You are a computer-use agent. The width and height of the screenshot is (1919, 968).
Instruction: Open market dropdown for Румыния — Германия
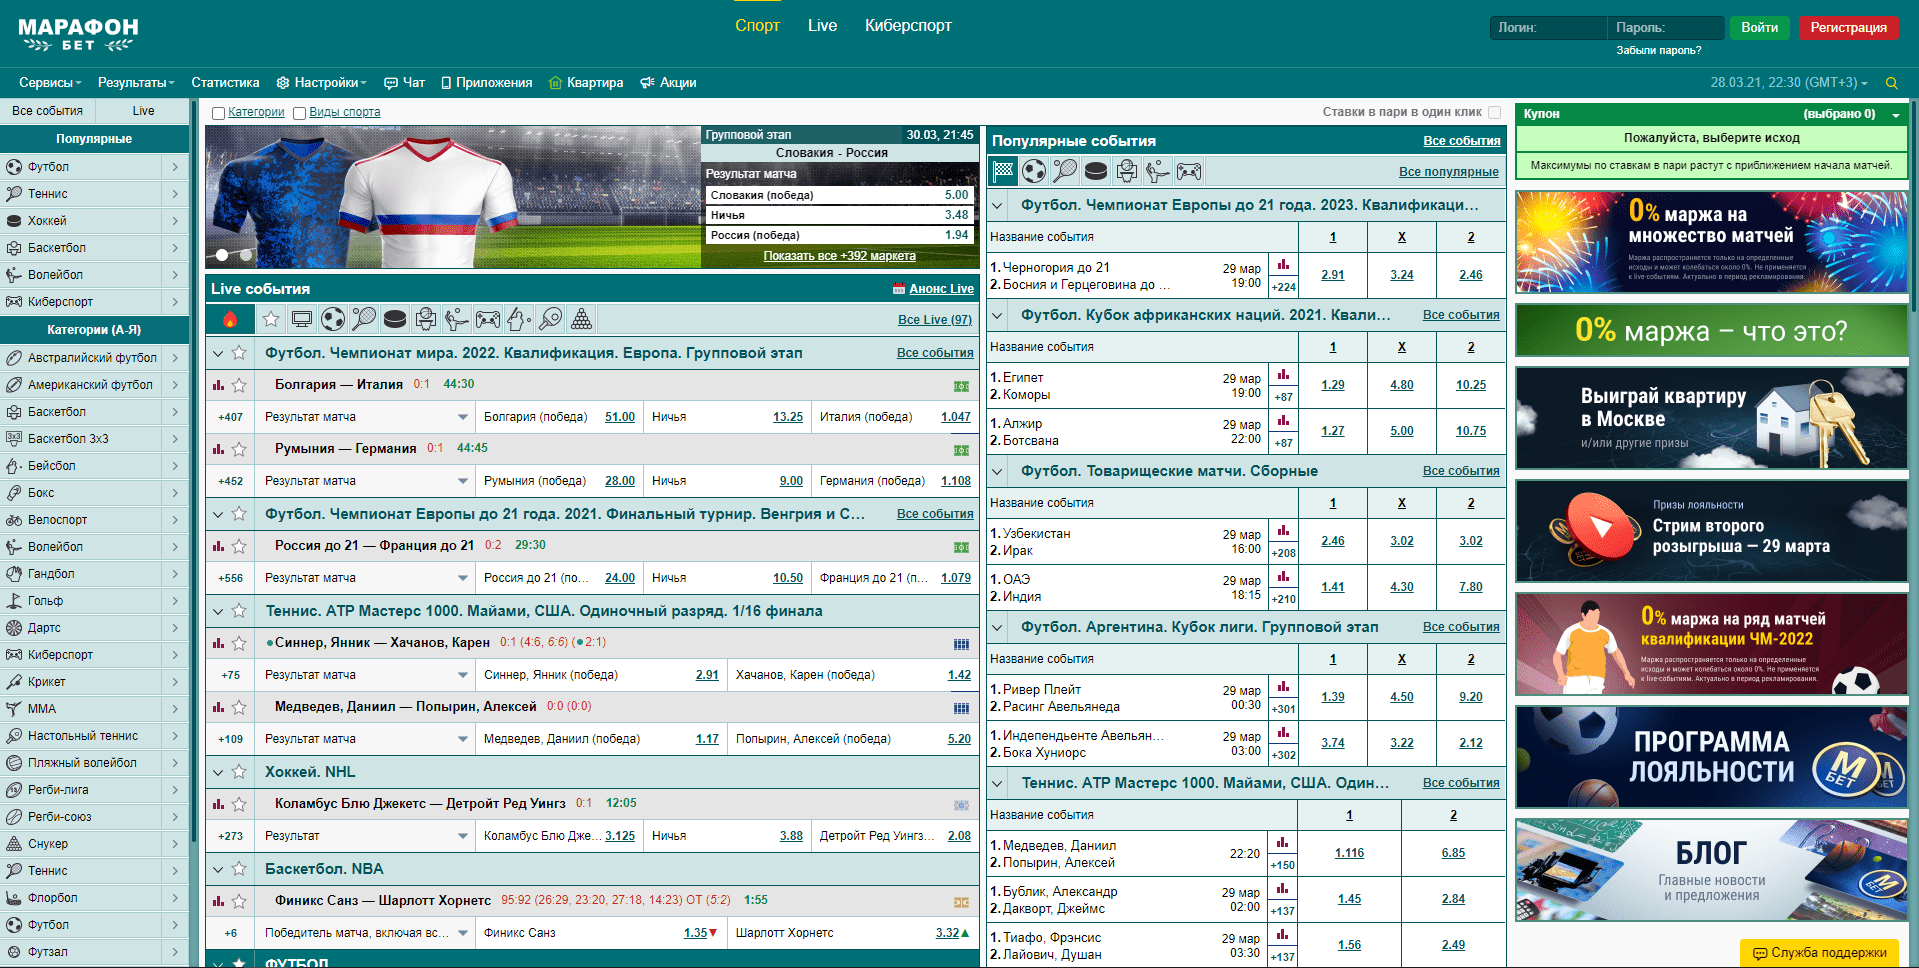tap(463, 481)
